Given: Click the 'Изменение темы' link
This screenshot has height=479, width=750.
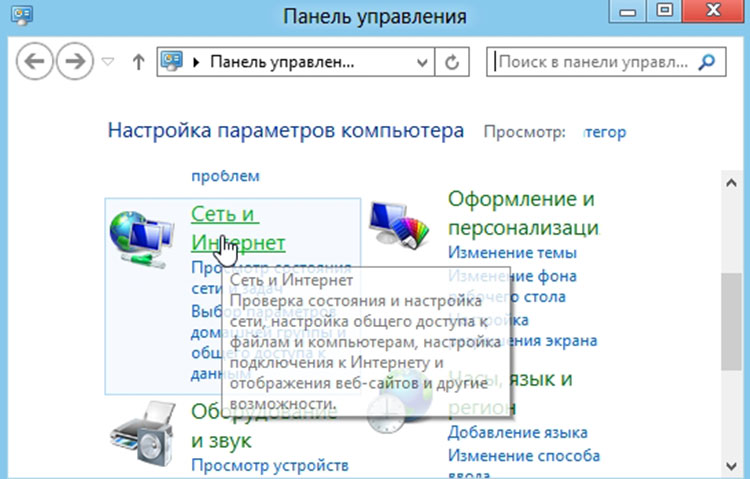Looking at the screenshot, I should [503, 252].
